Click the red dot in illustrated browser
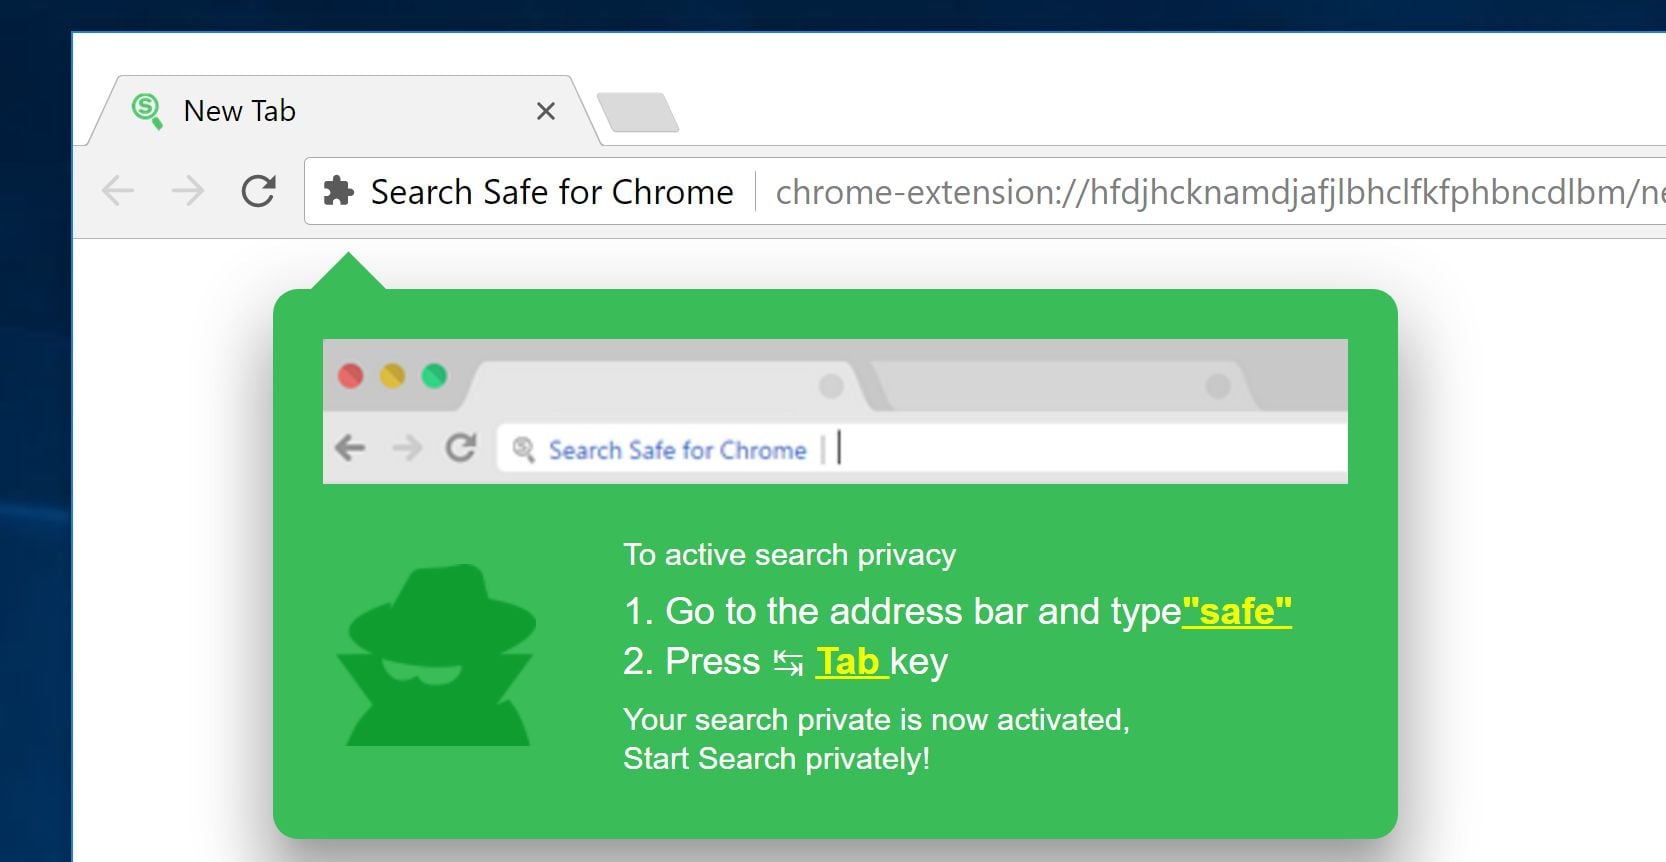The width and height of the screenshot is (1666, 862). (351, 376)
